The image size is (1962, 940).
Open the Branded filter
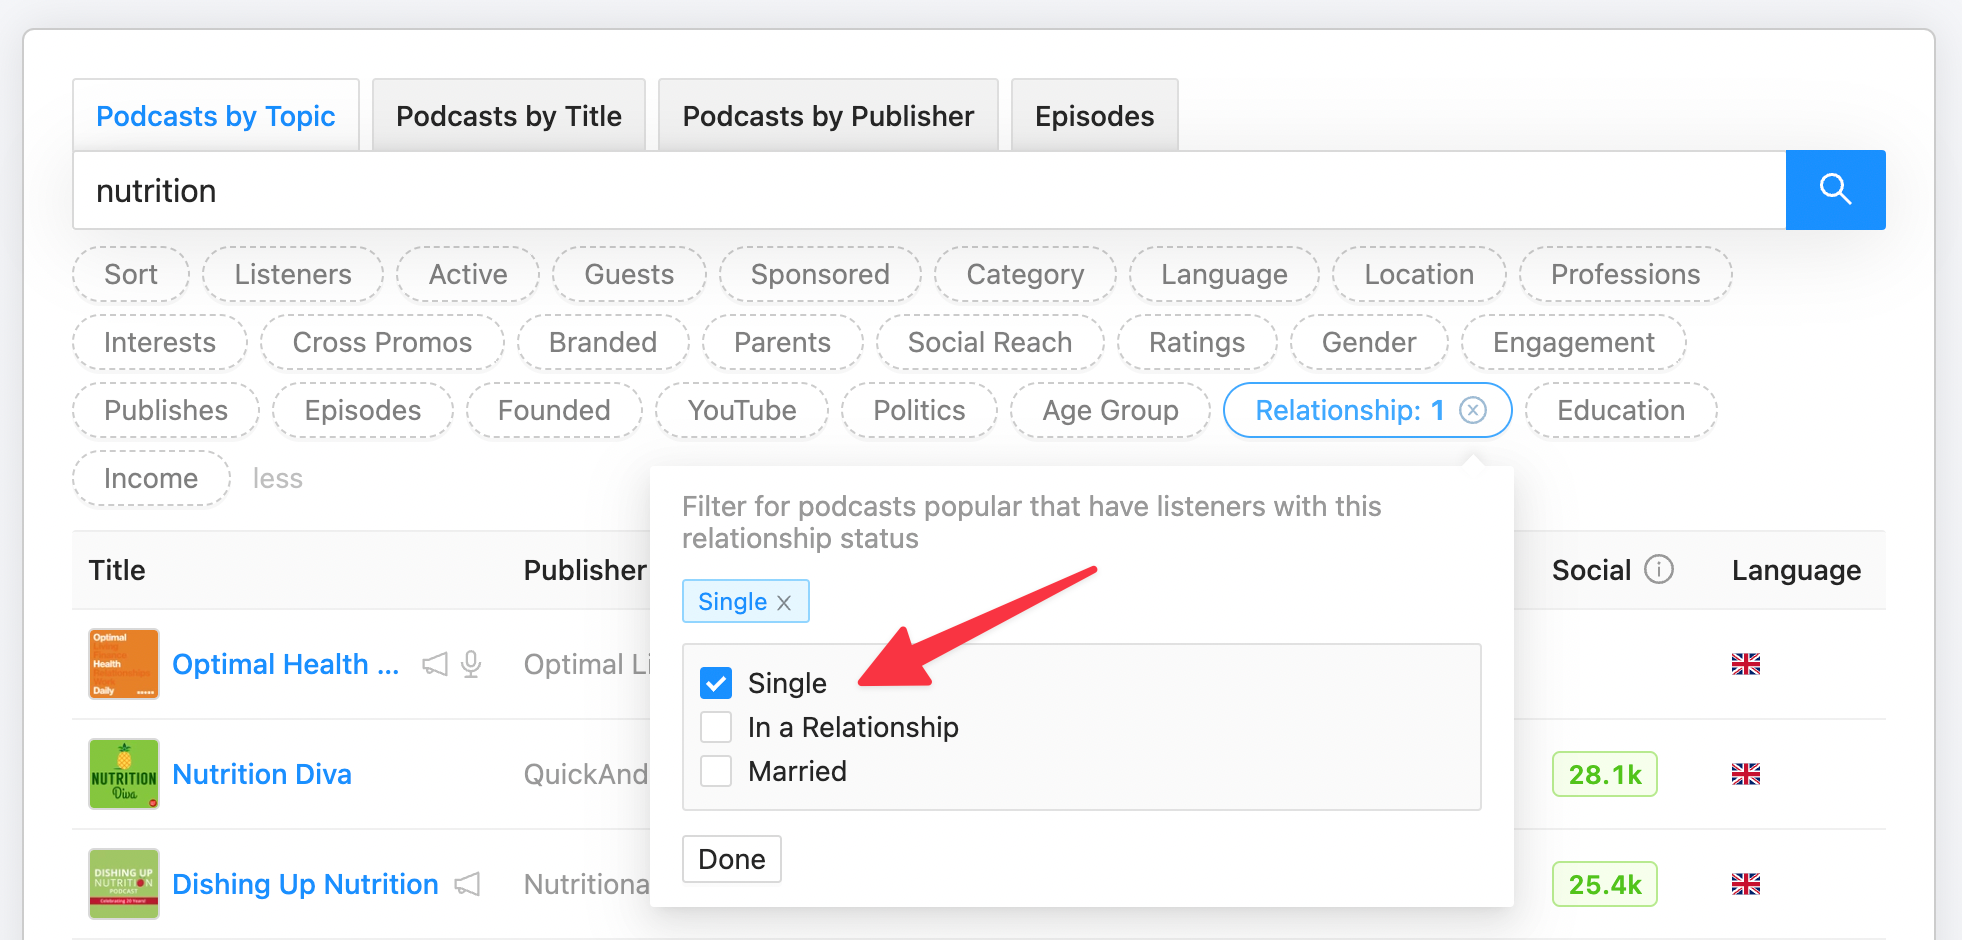tap(603, 342)
